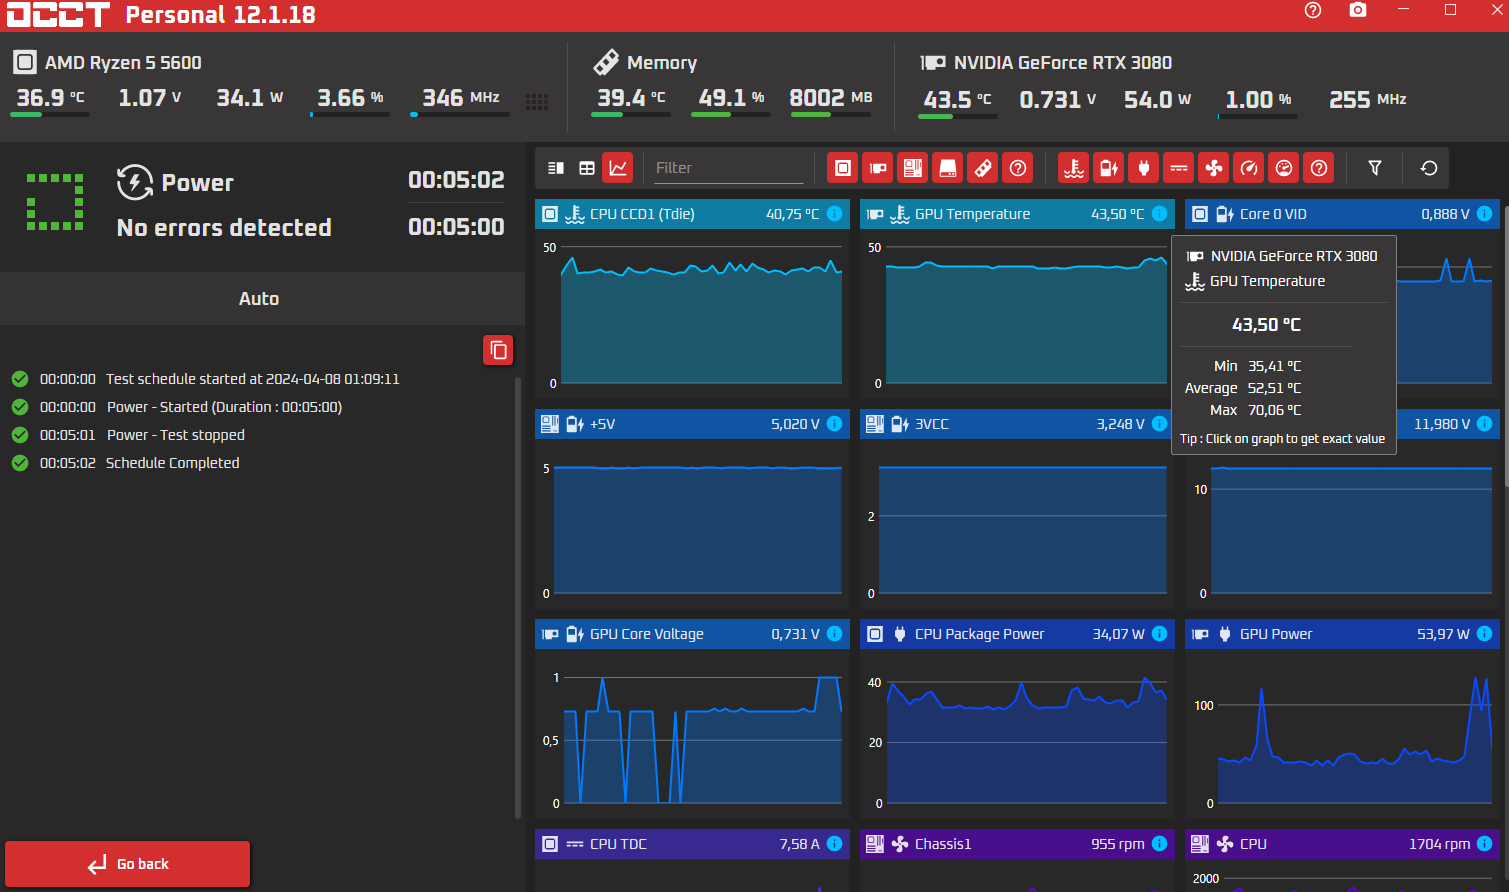Image resolution: width=1509 pixels, height=892 pixels.
Task: Toggle the usage gauge sensor filter
Action: click(x=1284, y=168)
